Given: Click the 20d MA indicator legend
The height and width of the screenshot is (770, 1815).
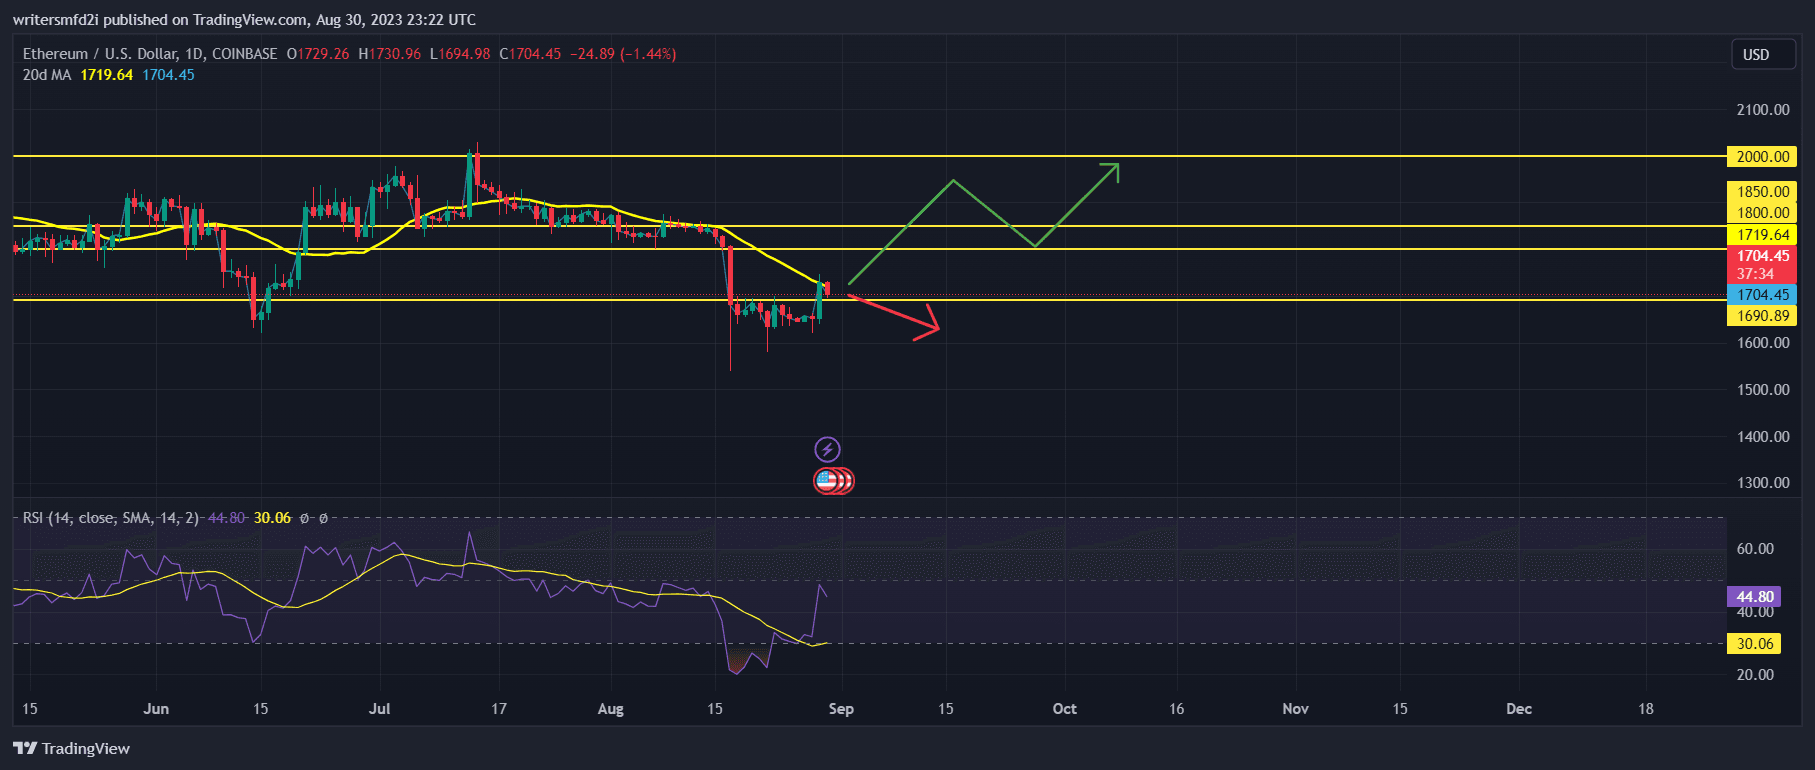Looking at the screenshot, I should pos(47,75).
